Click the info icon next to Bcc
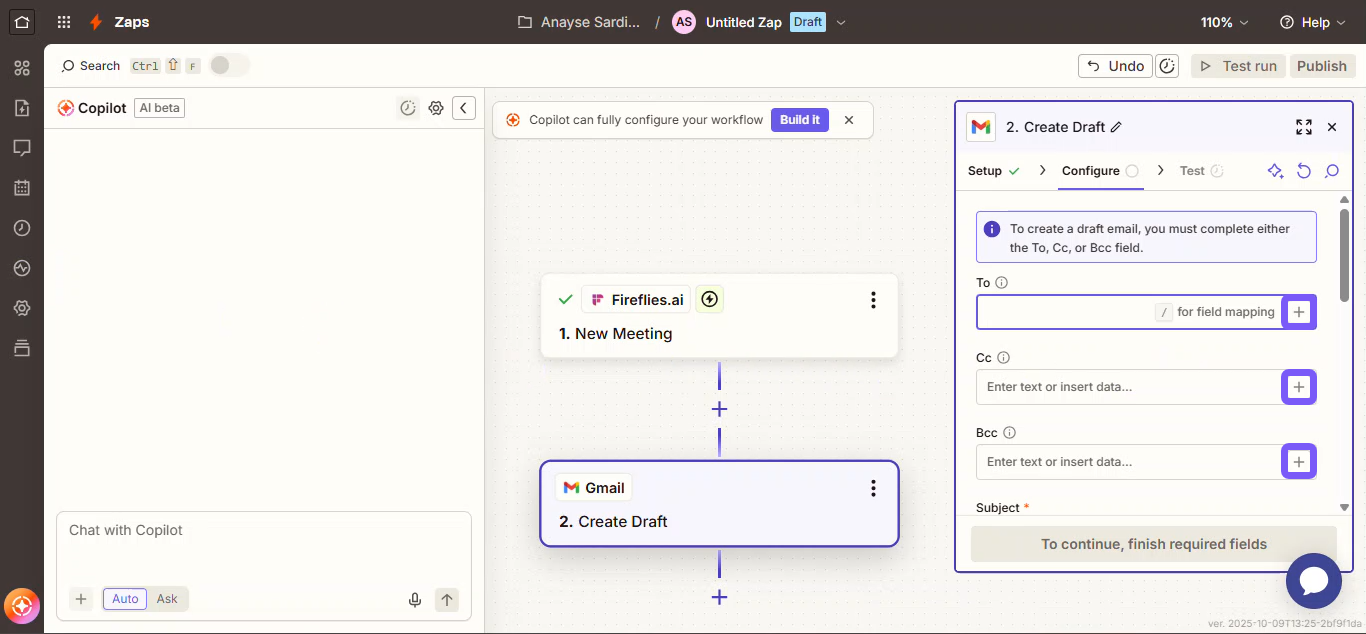Viewport: 1366px width, 634px height. (x=1009, y=433)
